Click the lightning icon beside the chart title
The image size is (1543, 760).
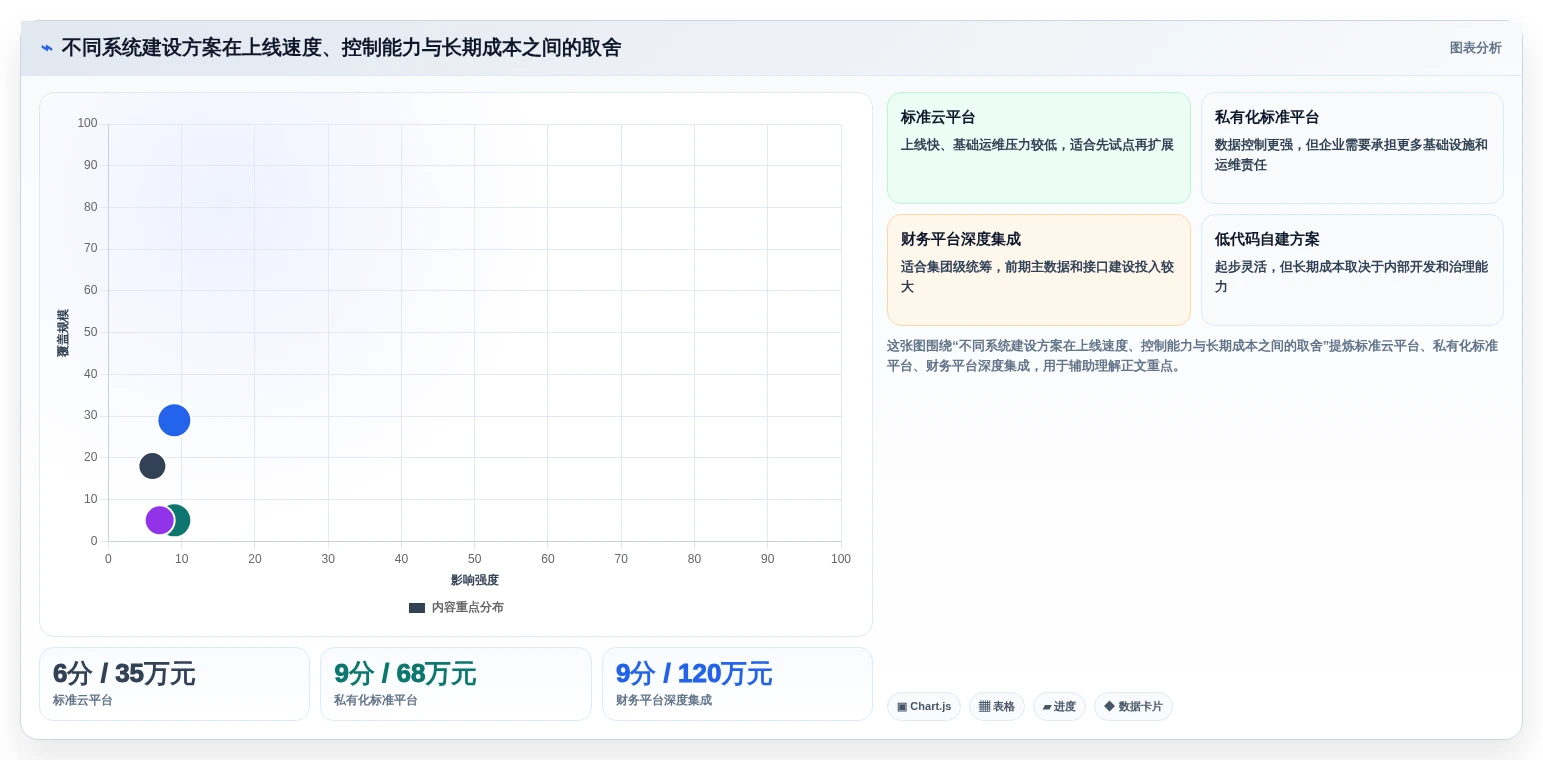point(47,48)
